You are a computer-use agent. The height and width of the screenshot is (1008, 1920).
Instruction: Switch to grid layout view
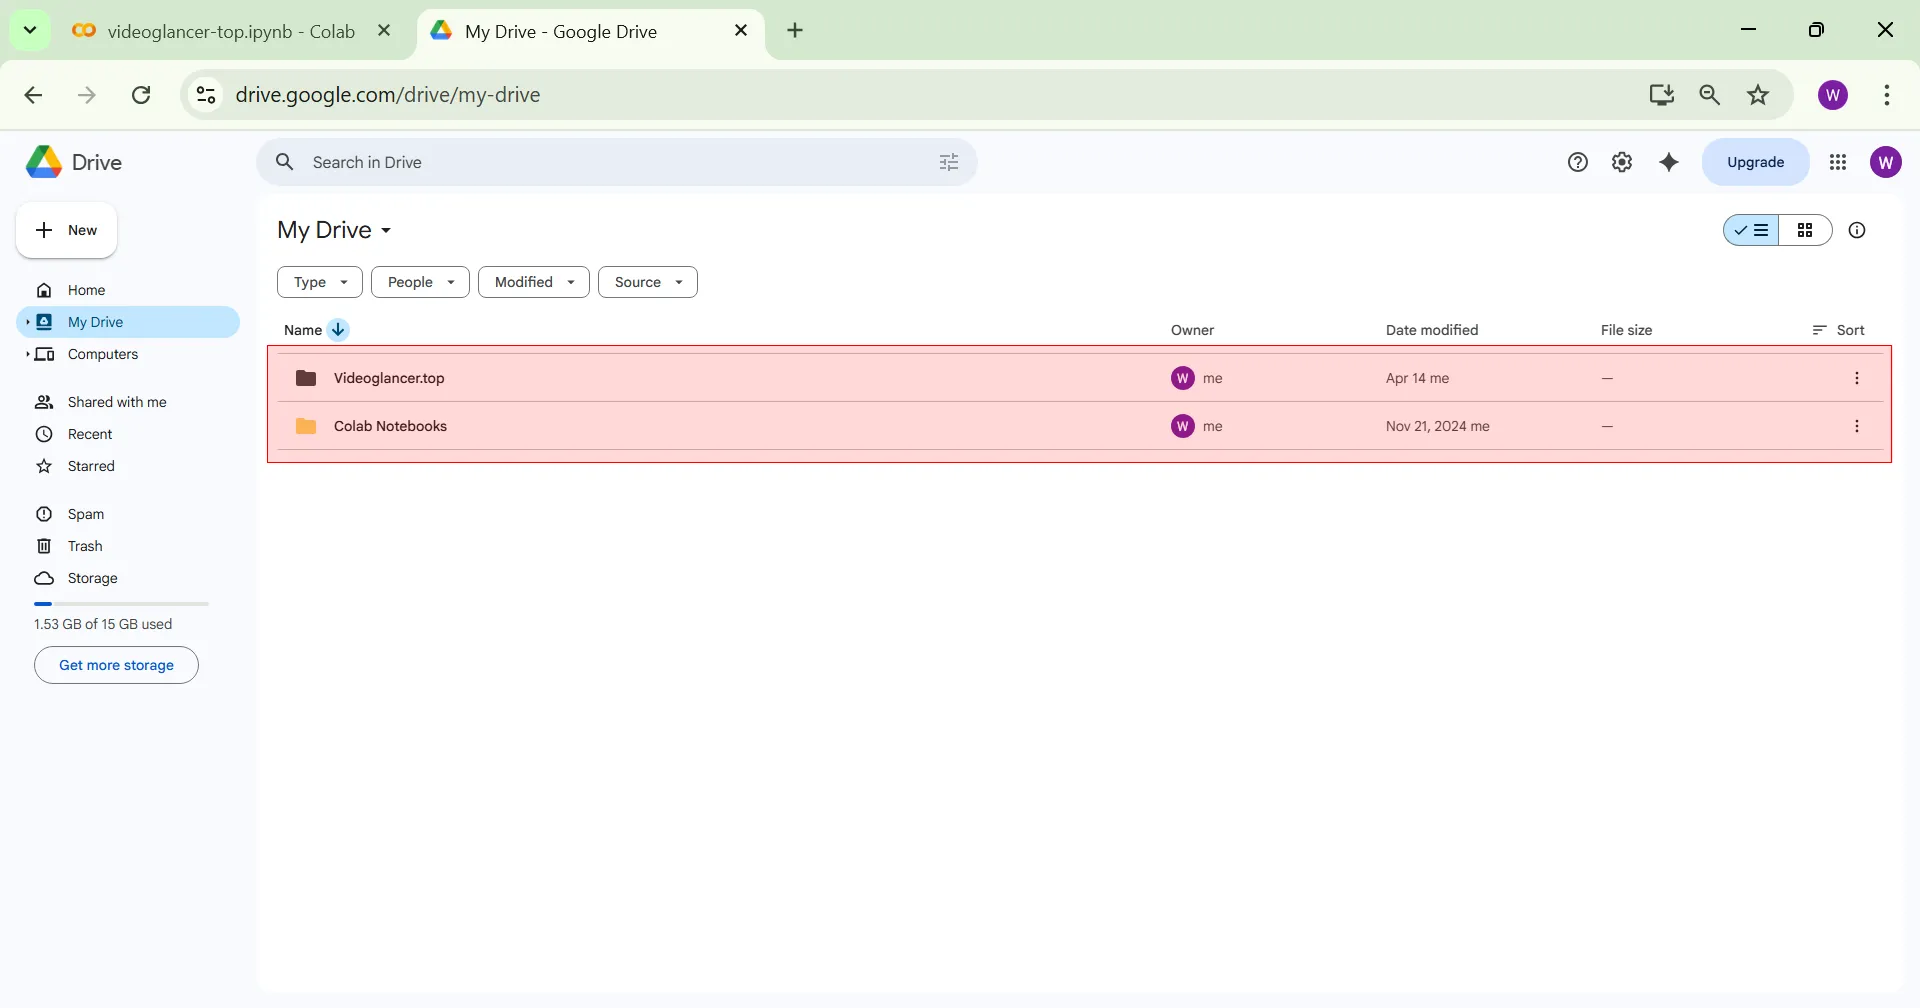(1805, 230)
